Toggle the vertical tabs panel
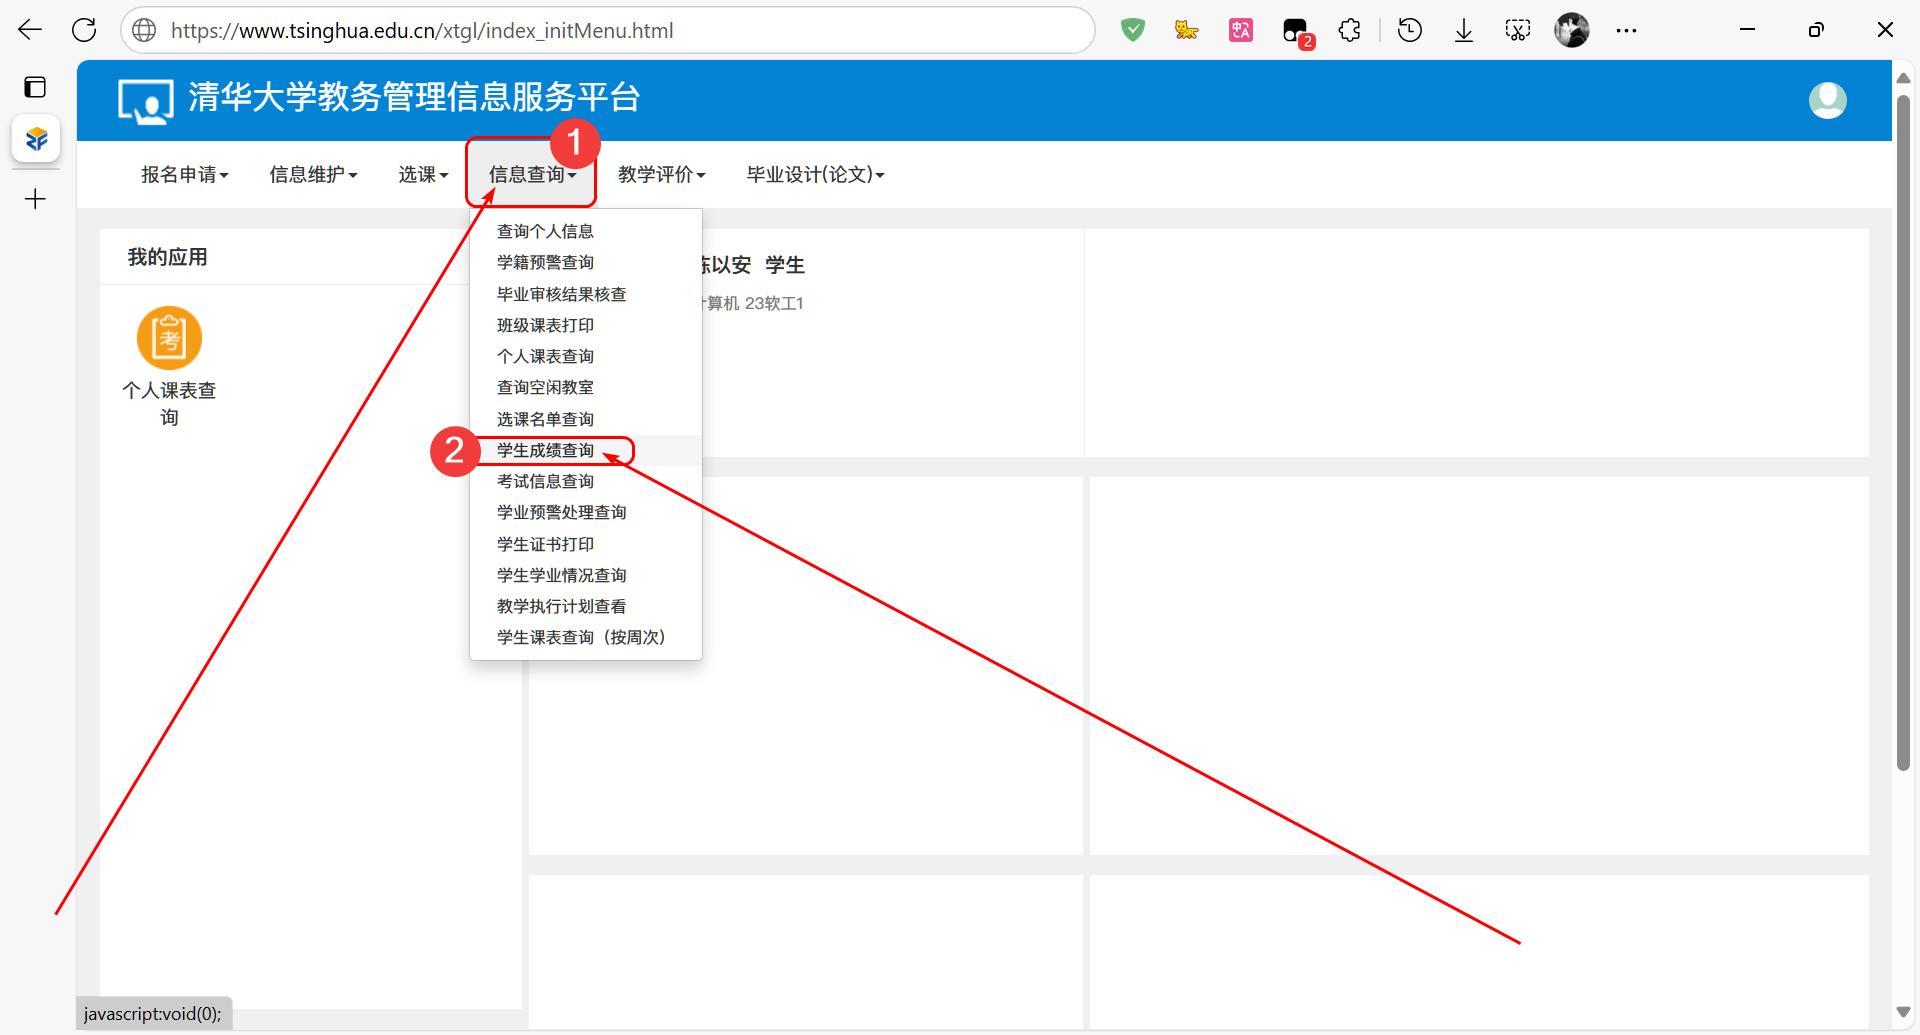Screen dimensions: 1920x1035 pyautogui.click(x=35, y=87)
